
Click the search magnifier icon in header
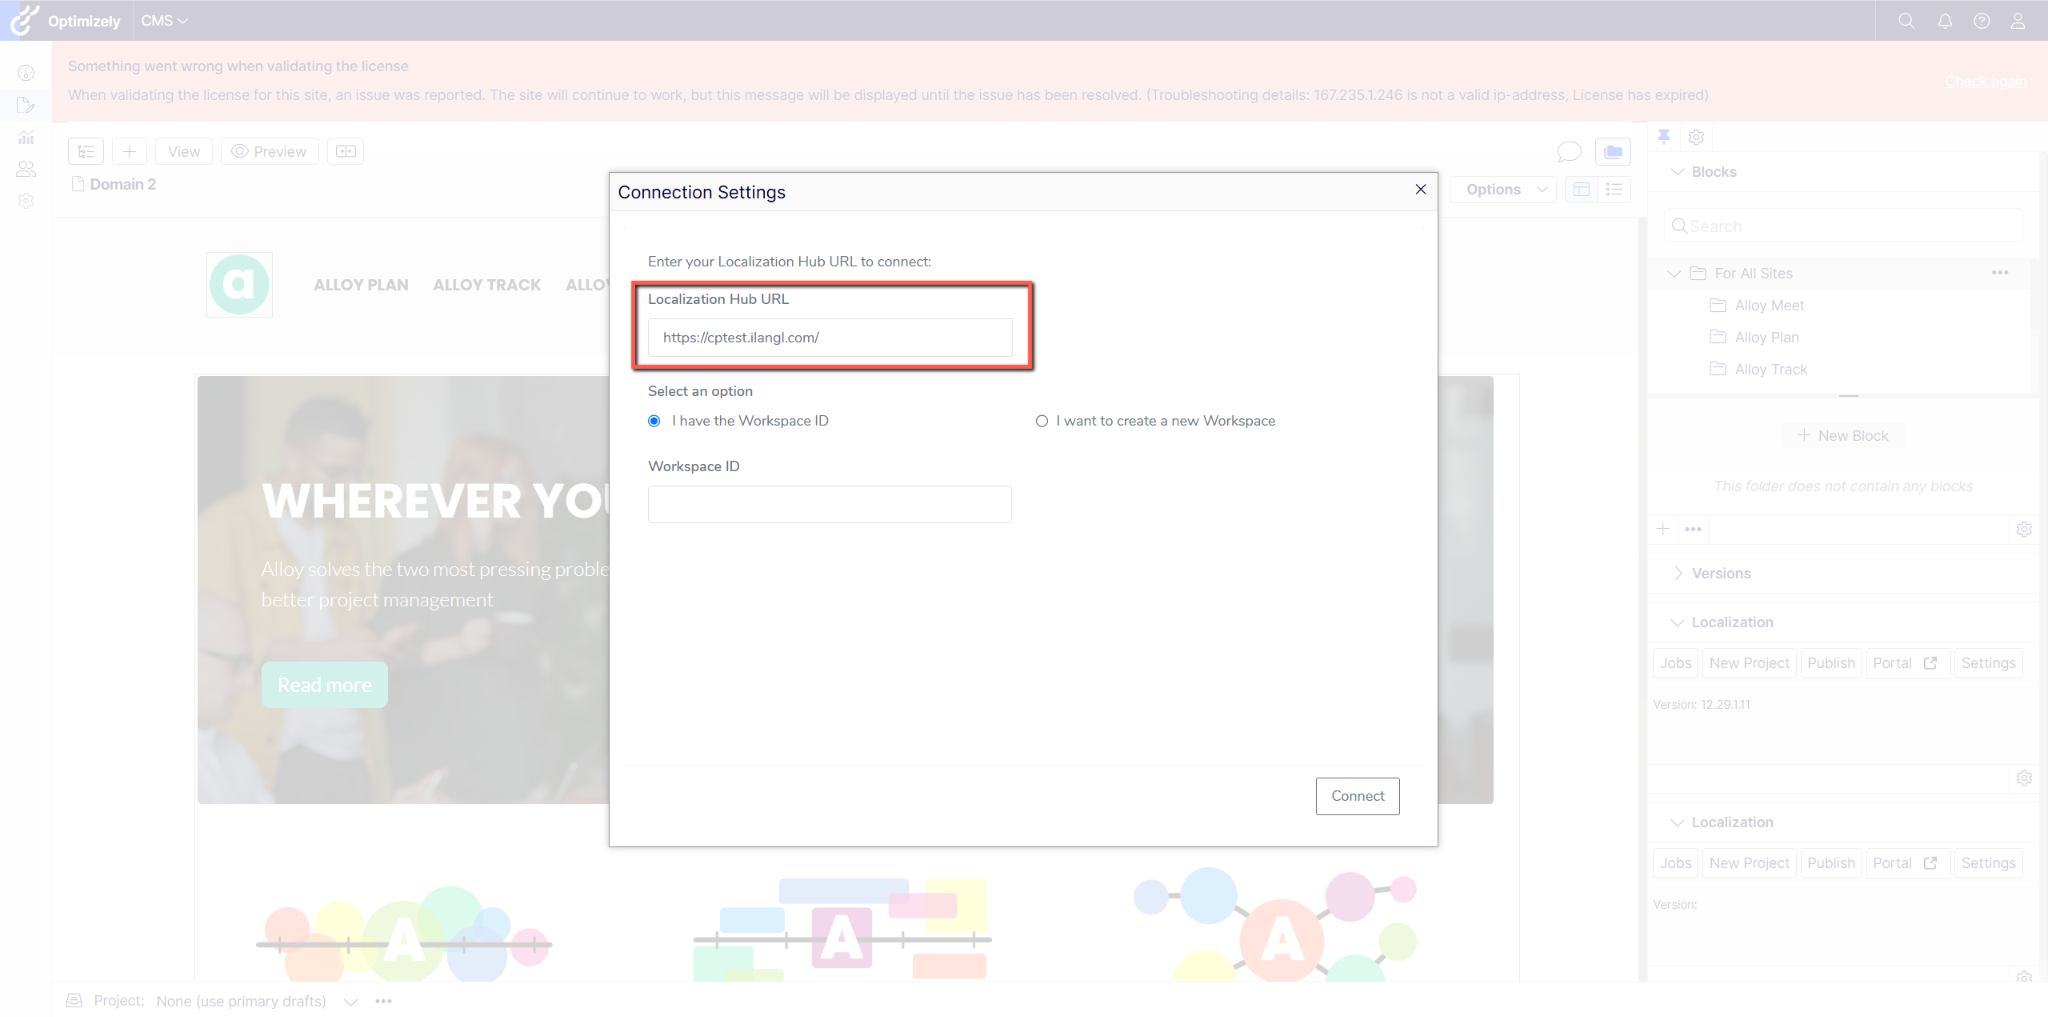(1906, 21)
